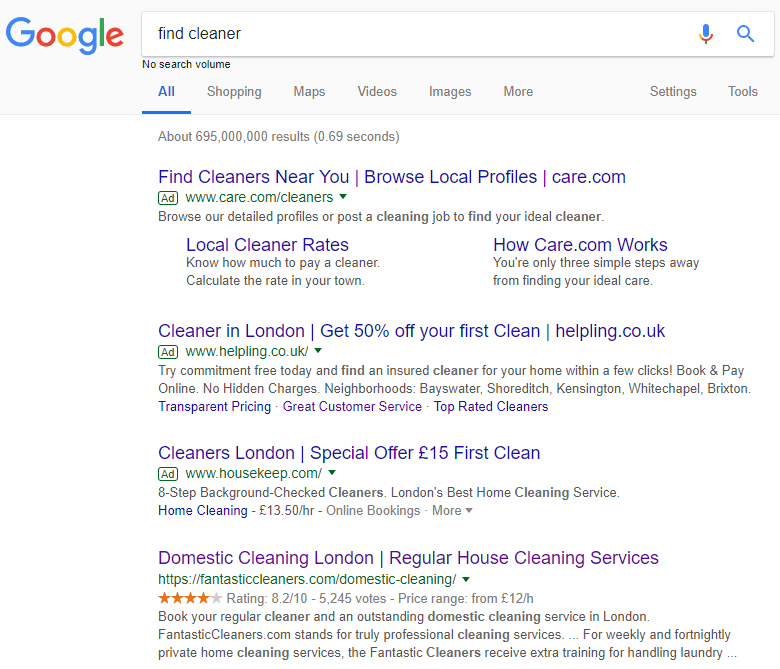This screenshot has width=780, height=669.
Task: Click 'Know how much to pay a cleaner' text
Action: pos(283,263)
